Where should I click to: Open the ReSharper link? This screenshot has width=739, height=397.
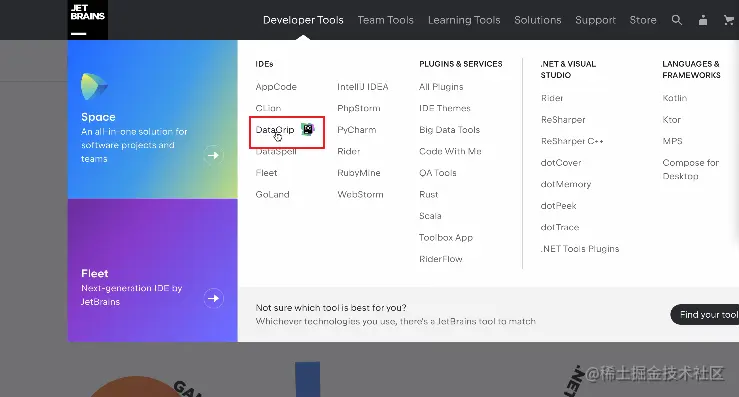tap(563, 120)
